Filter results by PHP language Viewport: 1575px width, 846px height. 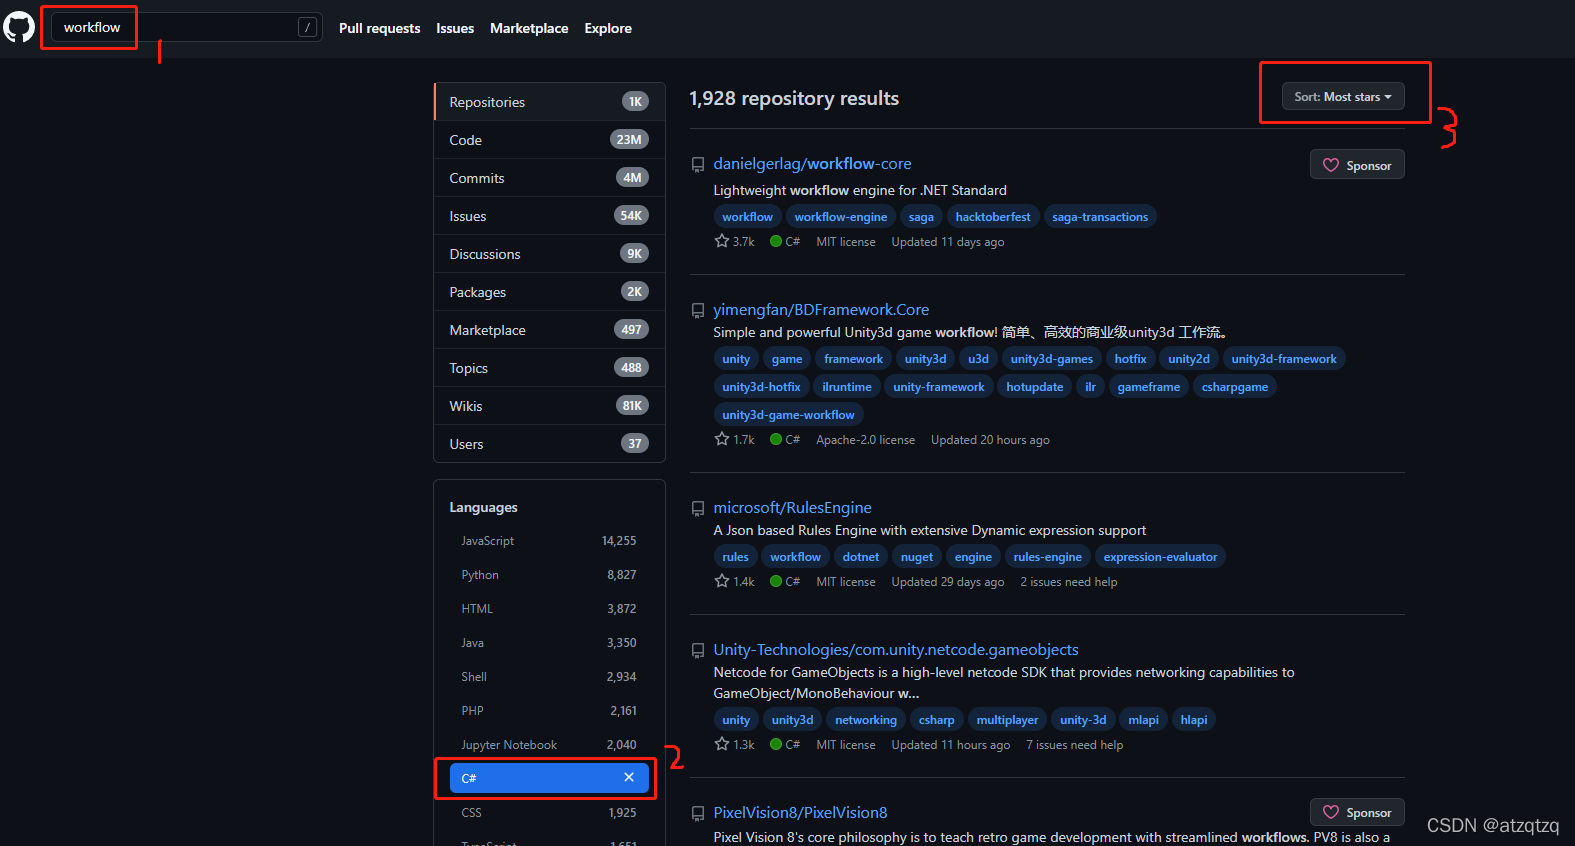(549, 711)
